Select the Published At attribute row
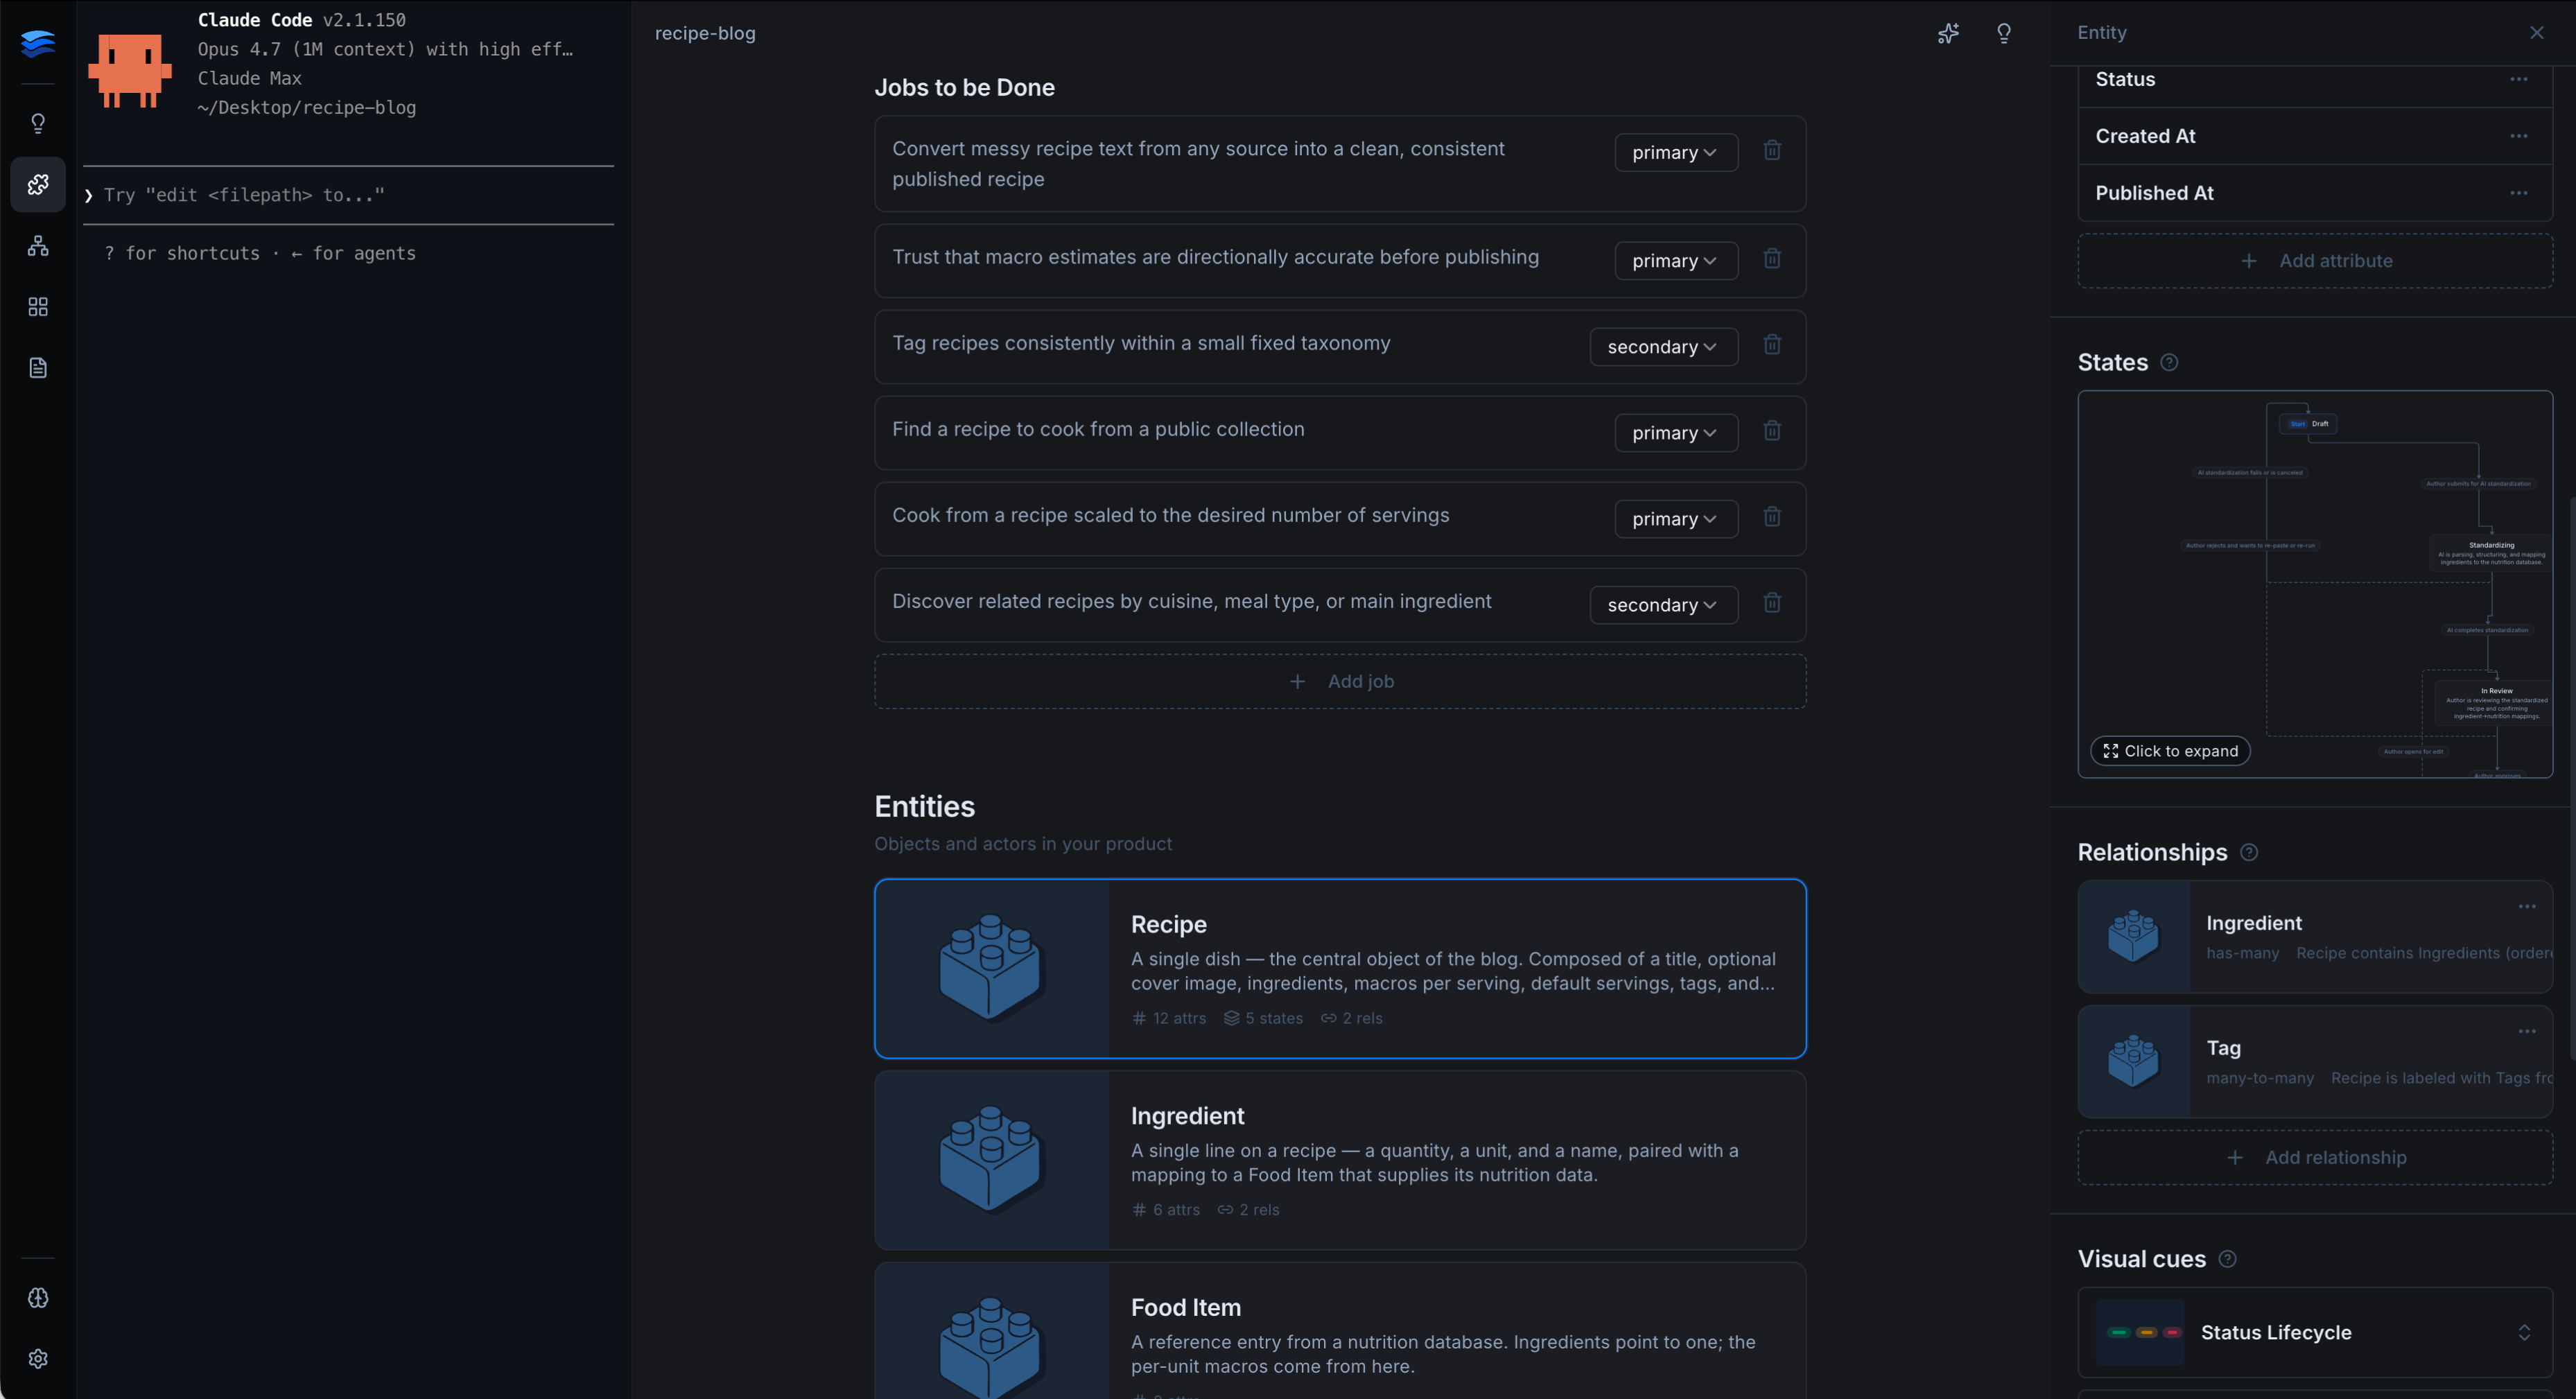This screenshot has width=2576, height=1399. (x=2315, y=193)
